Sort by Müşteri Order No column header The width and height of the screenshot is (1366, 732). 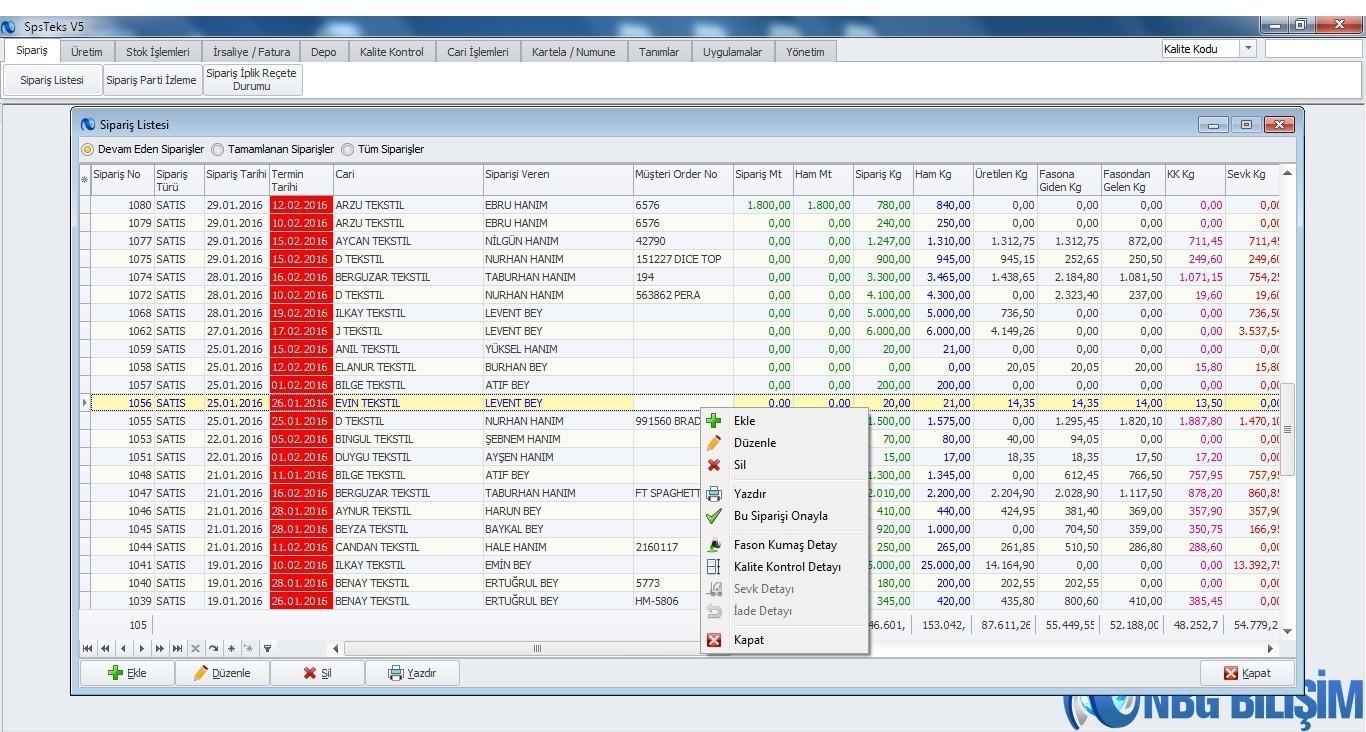point(682,180)
